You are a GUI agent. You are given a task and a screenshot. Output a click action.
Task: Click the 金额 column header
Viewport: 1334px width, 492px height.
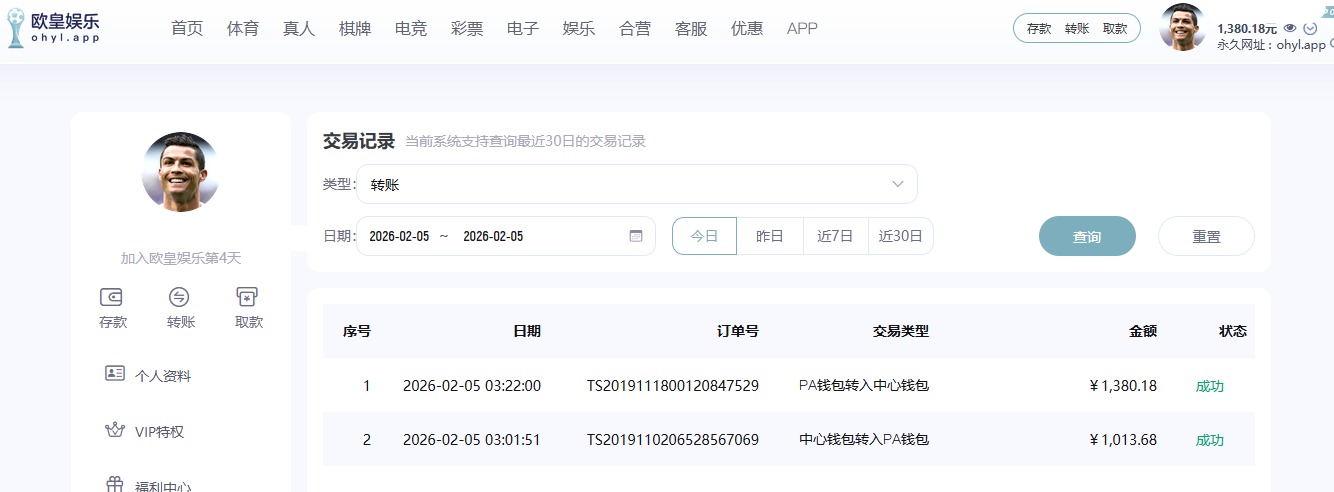pos(1143,331)
